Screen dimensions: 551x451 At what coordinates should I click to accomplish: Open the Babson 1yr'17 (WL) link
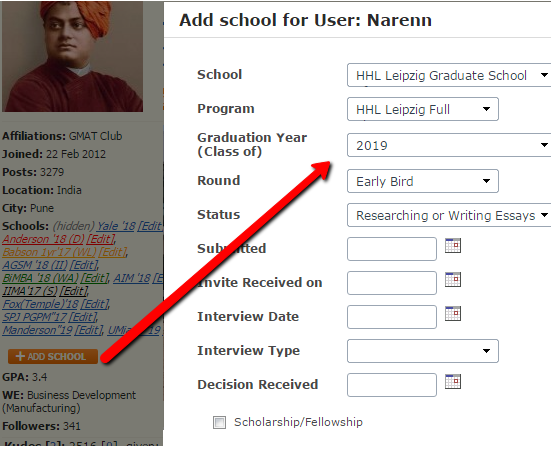[50, 252]
